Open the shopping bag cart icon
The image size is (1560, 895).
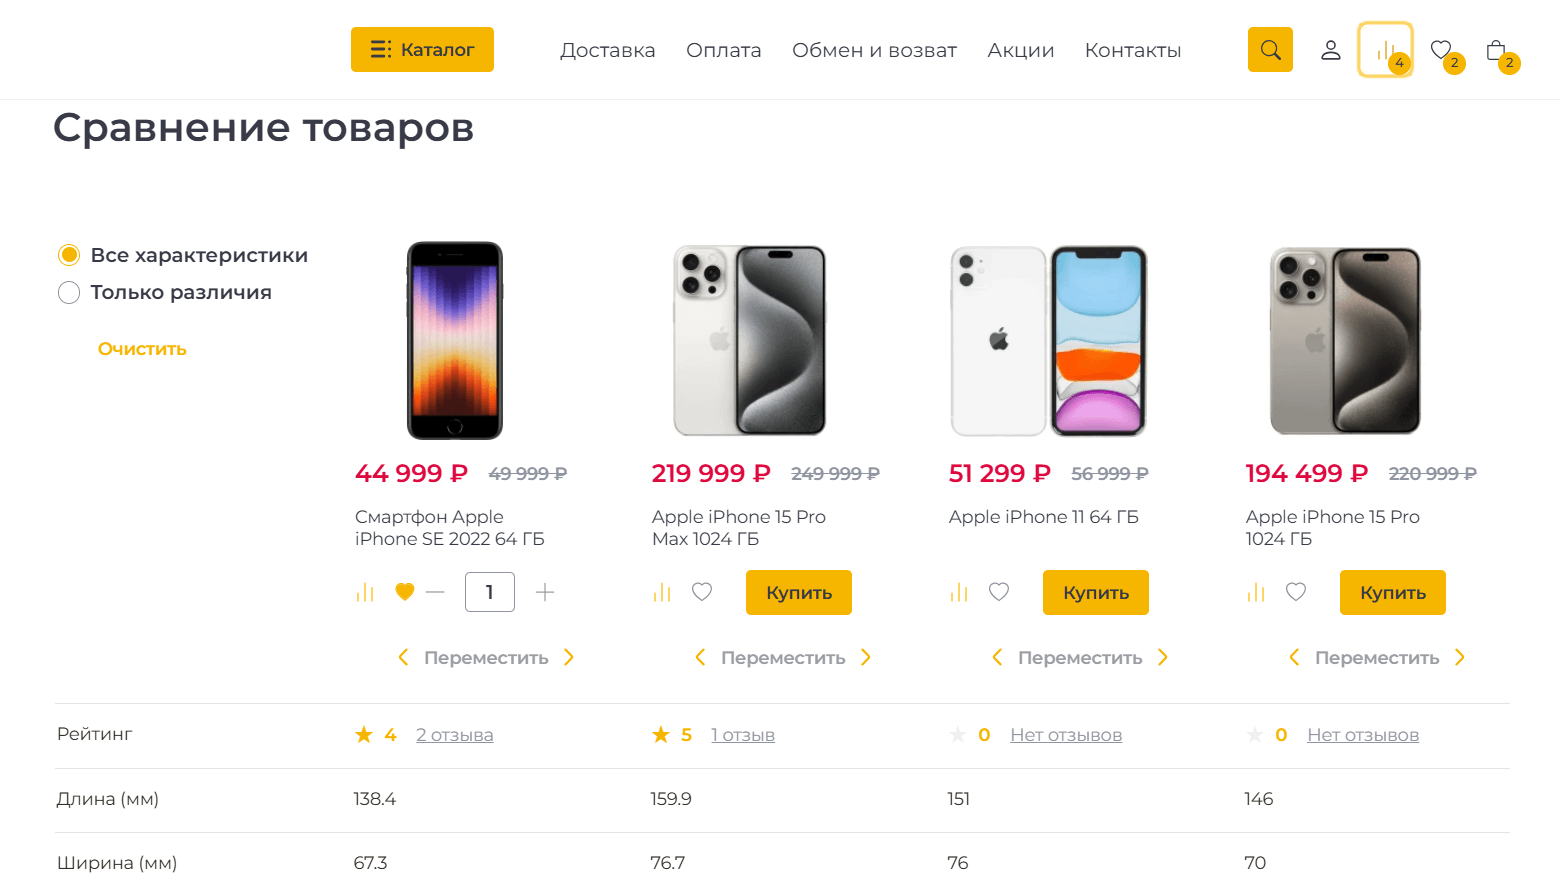[1496, 50]
